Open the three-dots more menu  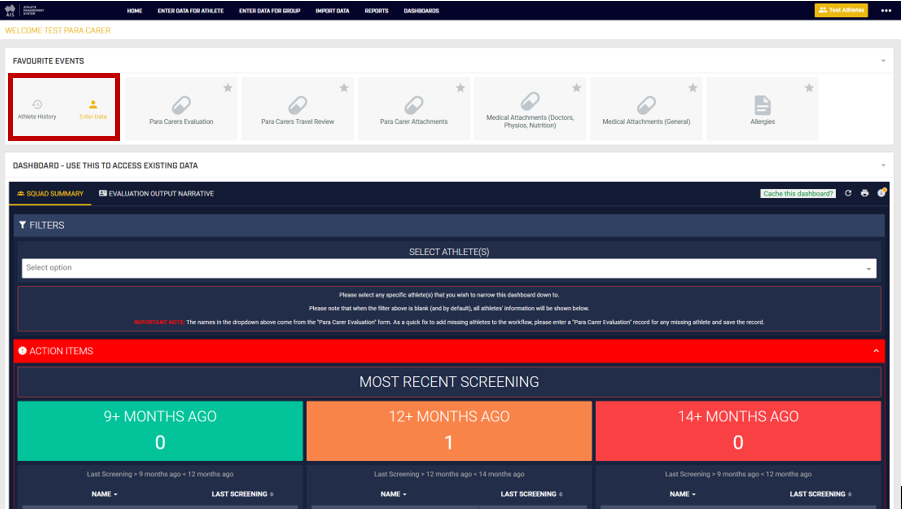click(886, 10)
